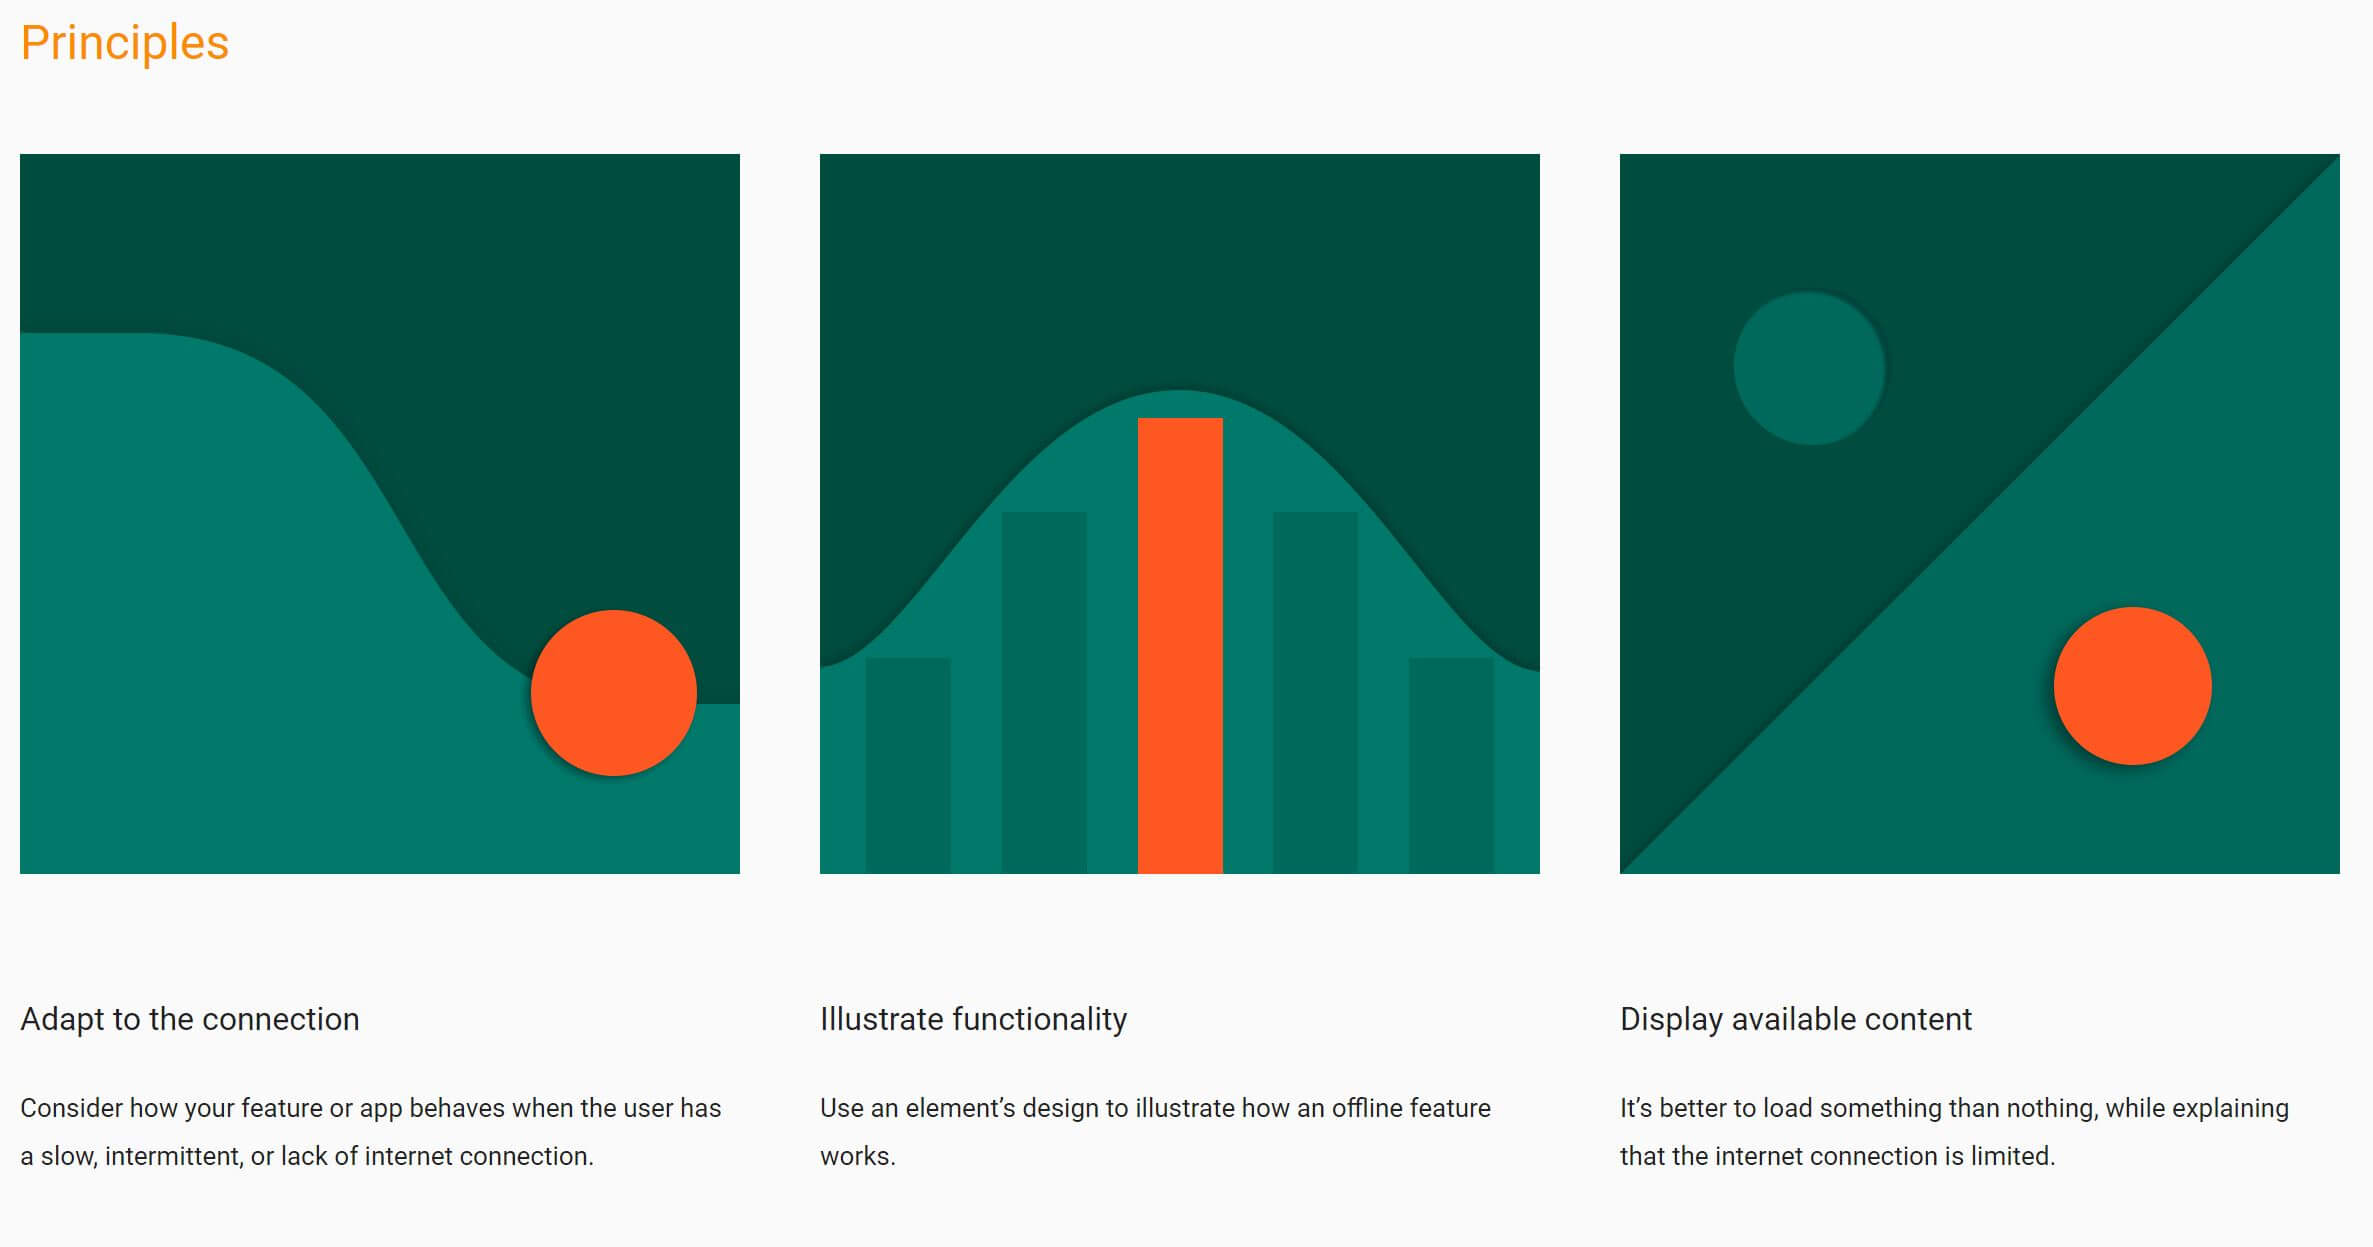Click the Adapt to the connection title
The image size is (2373, 1247).
coord(190,1019)
